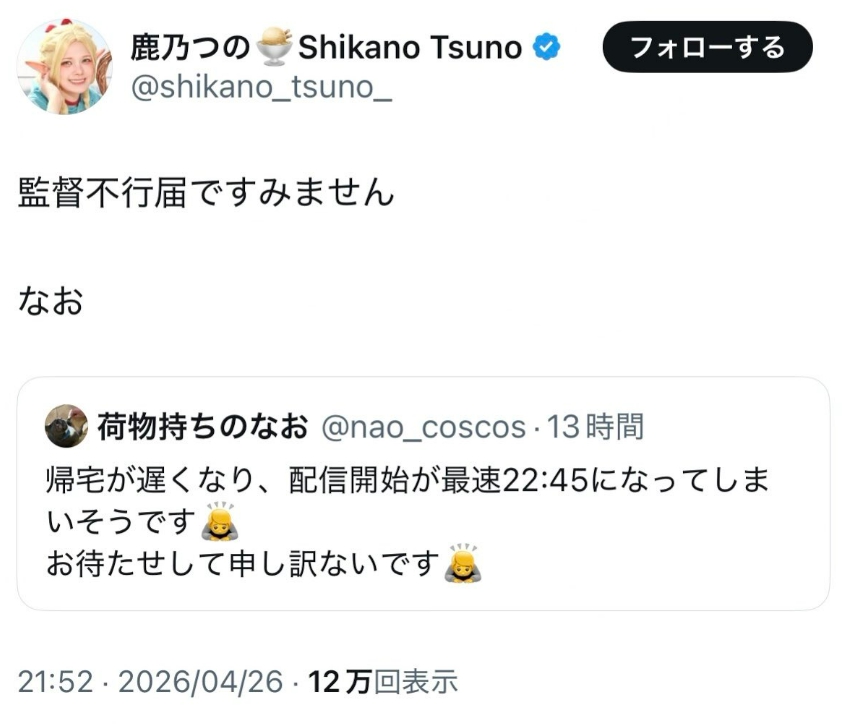Click the 21:52 post time

click(55, 683)
